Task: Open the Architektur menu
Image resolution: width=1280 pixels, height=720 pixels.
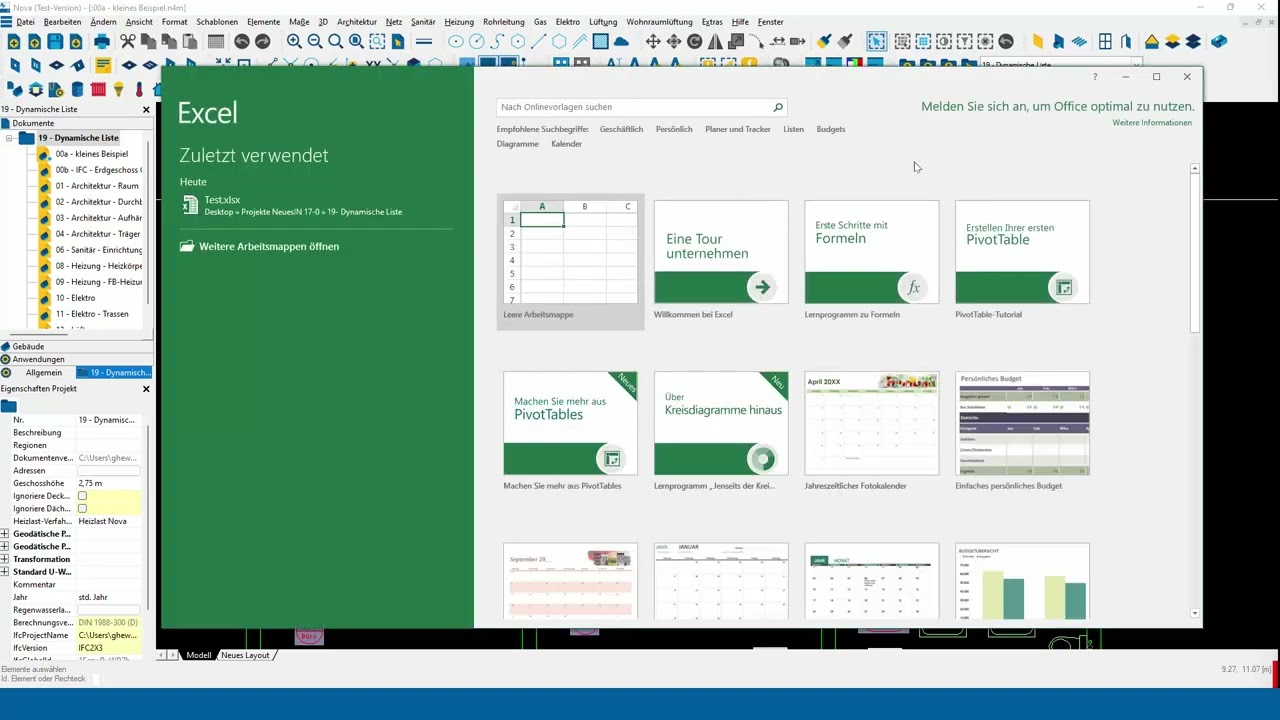Action: point(357,22)
